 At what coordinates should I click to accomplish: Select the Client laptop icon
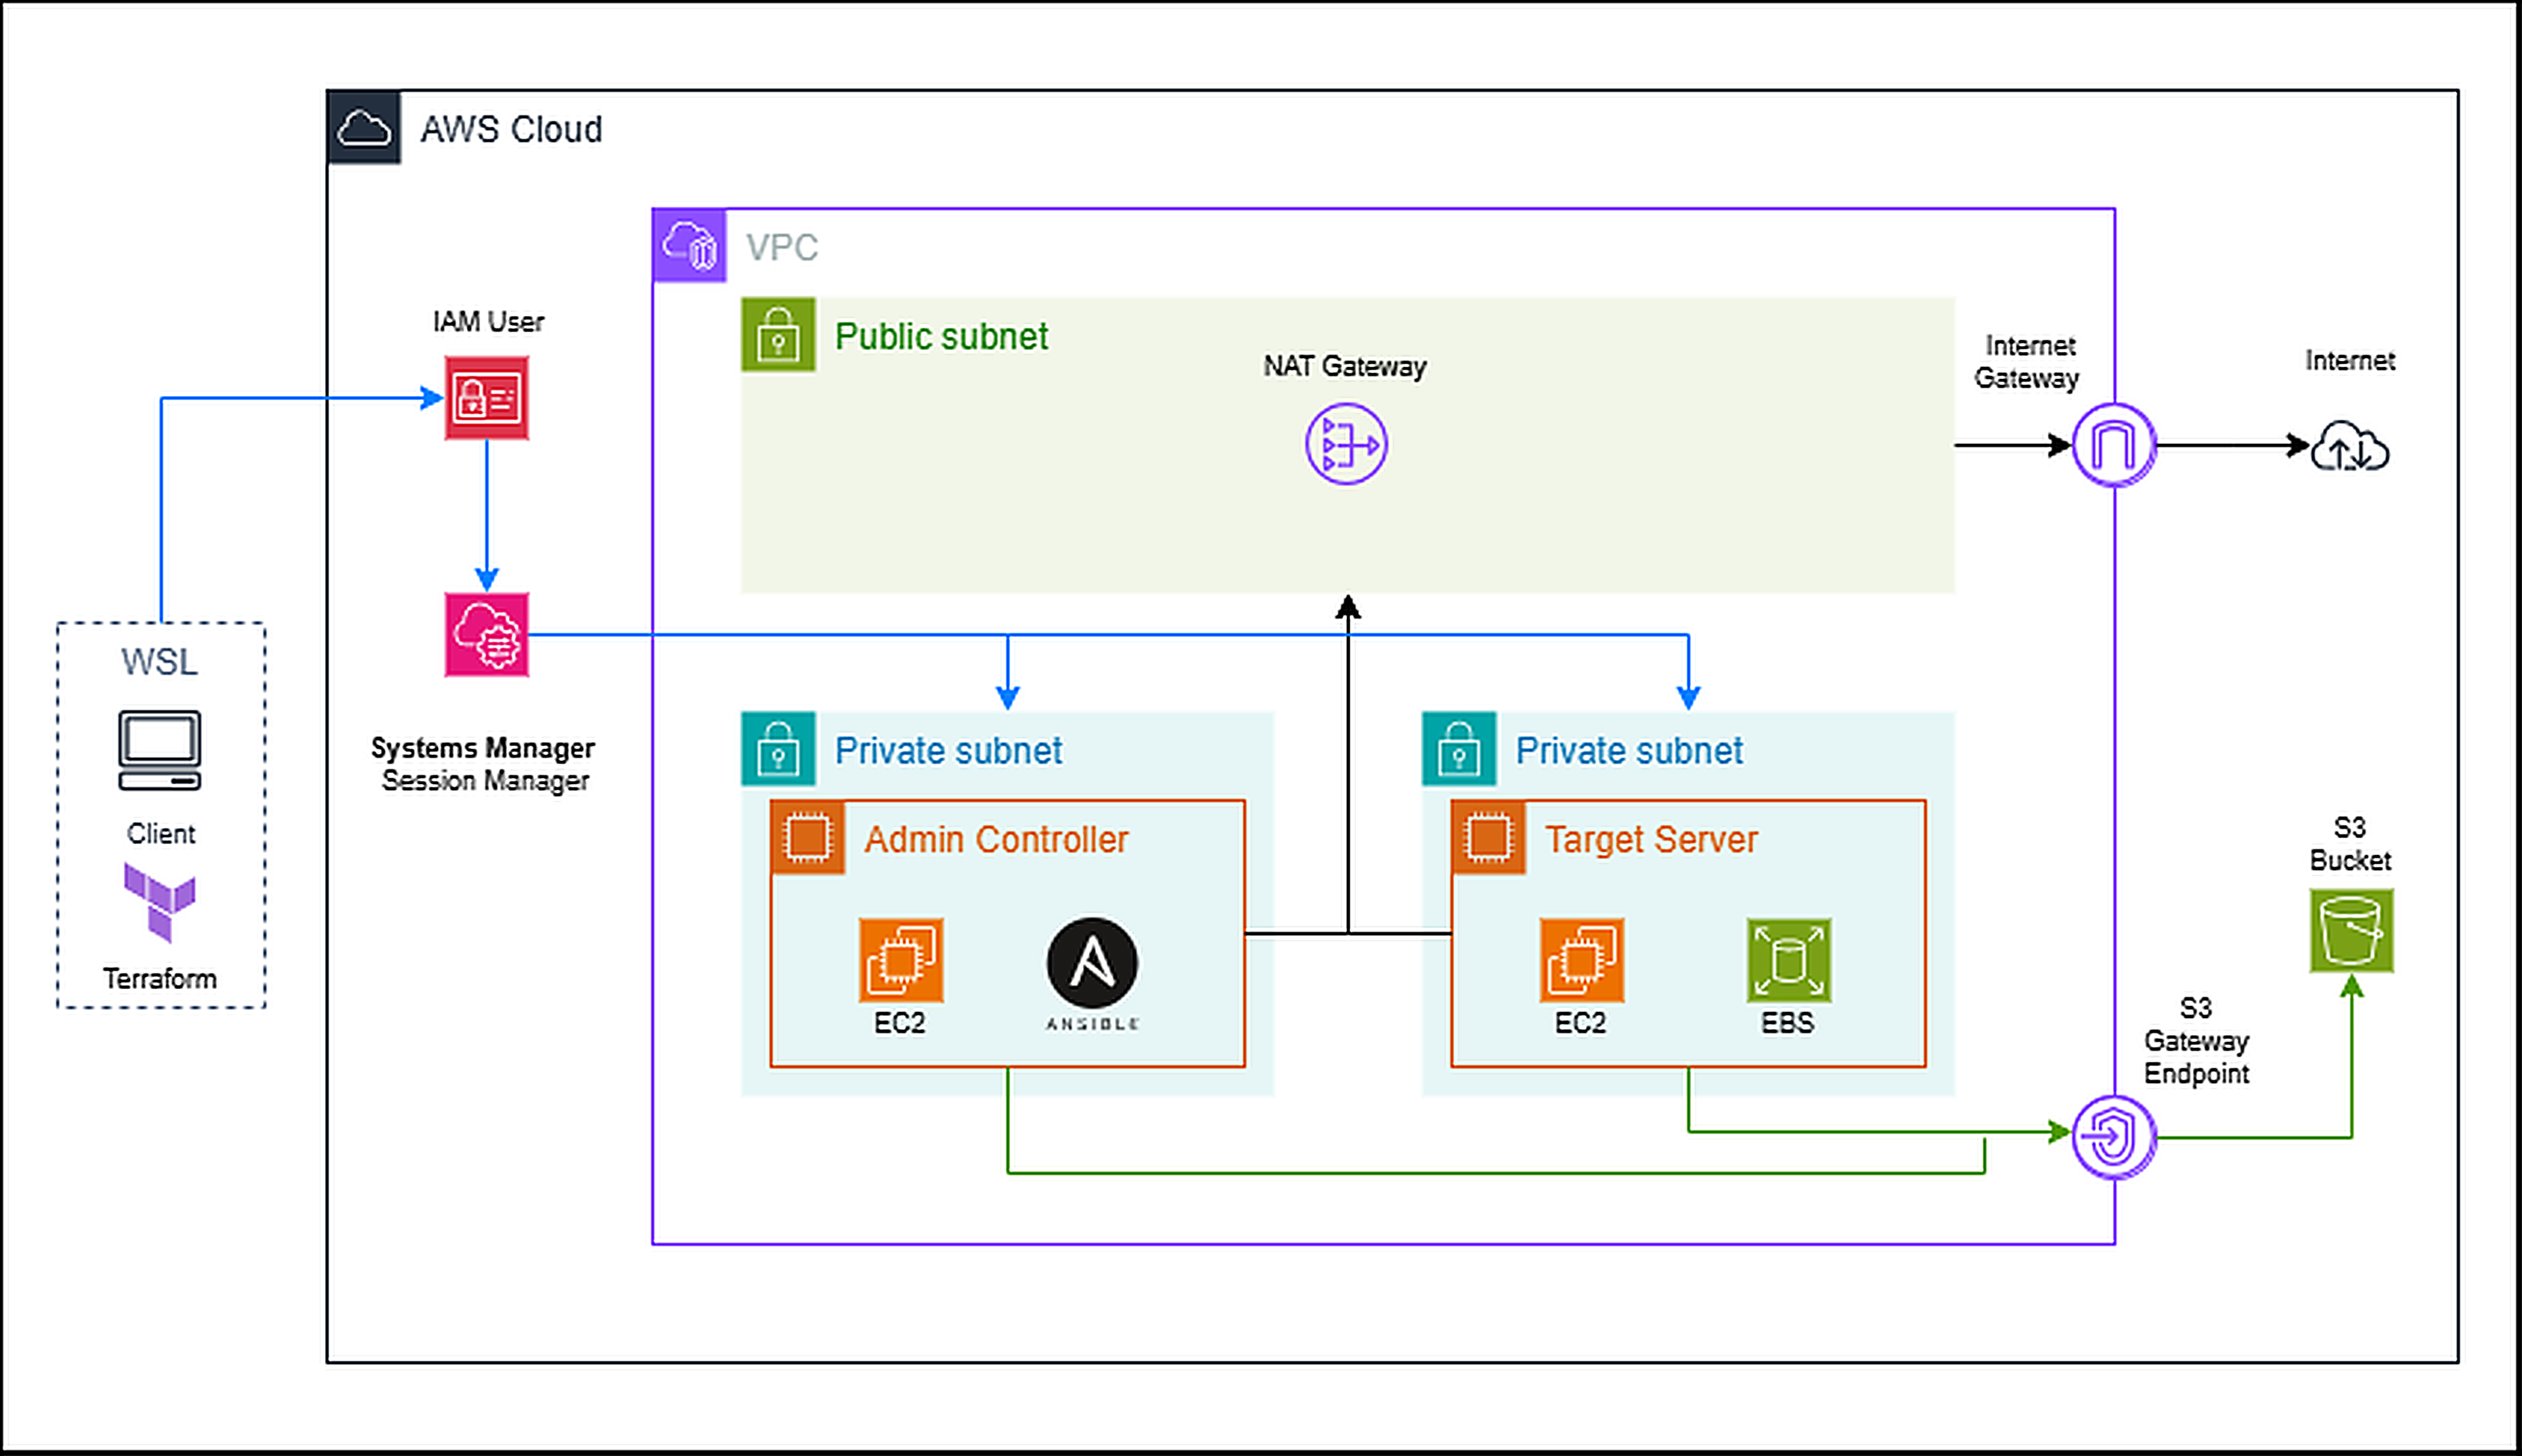(x=160, y=750)
